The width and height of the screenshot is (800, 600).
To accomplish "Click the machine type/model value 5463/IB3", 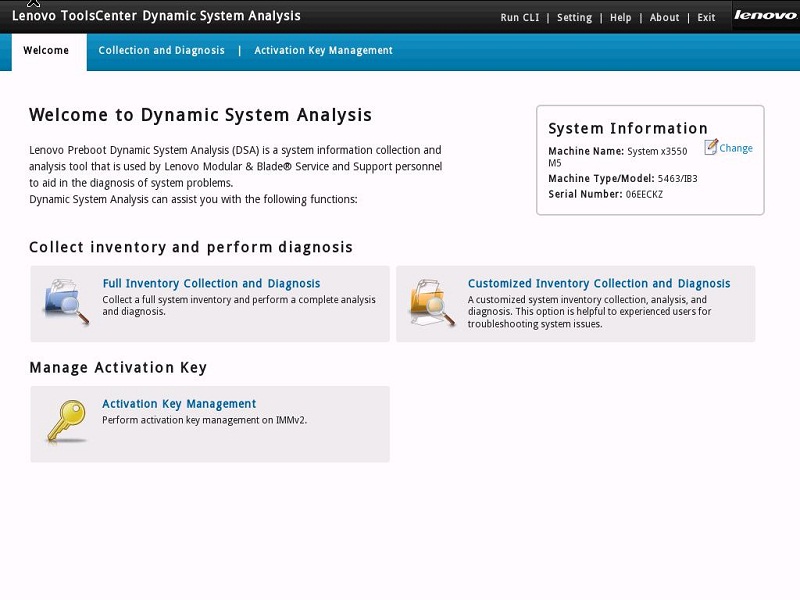I will pos(677,179).
